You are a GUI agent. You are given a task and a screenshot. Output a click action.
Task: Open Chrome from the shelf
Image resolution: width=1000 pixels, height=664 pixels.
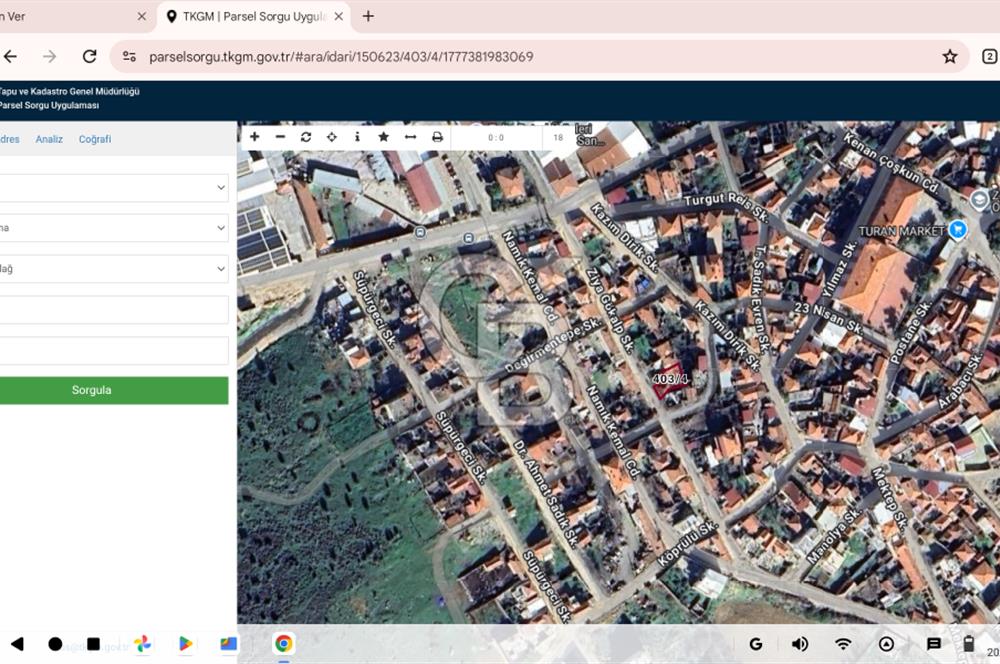[284, 644]
